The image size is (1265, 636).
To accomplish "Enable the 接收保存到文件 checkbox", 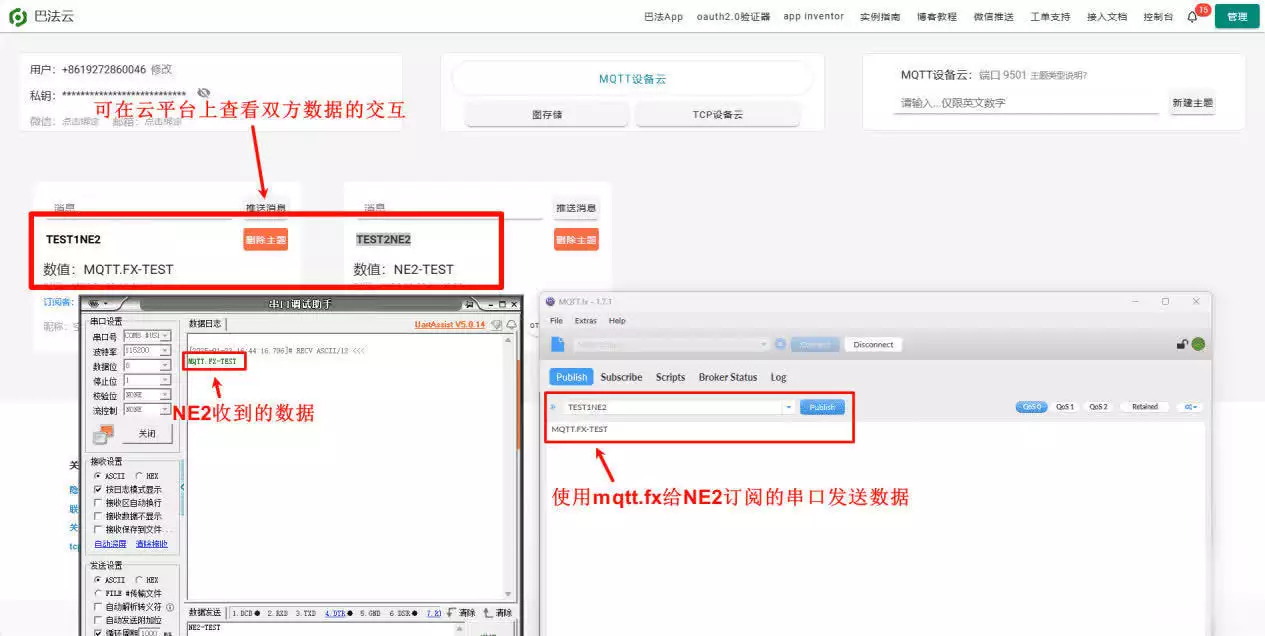I will click(97, 529).
